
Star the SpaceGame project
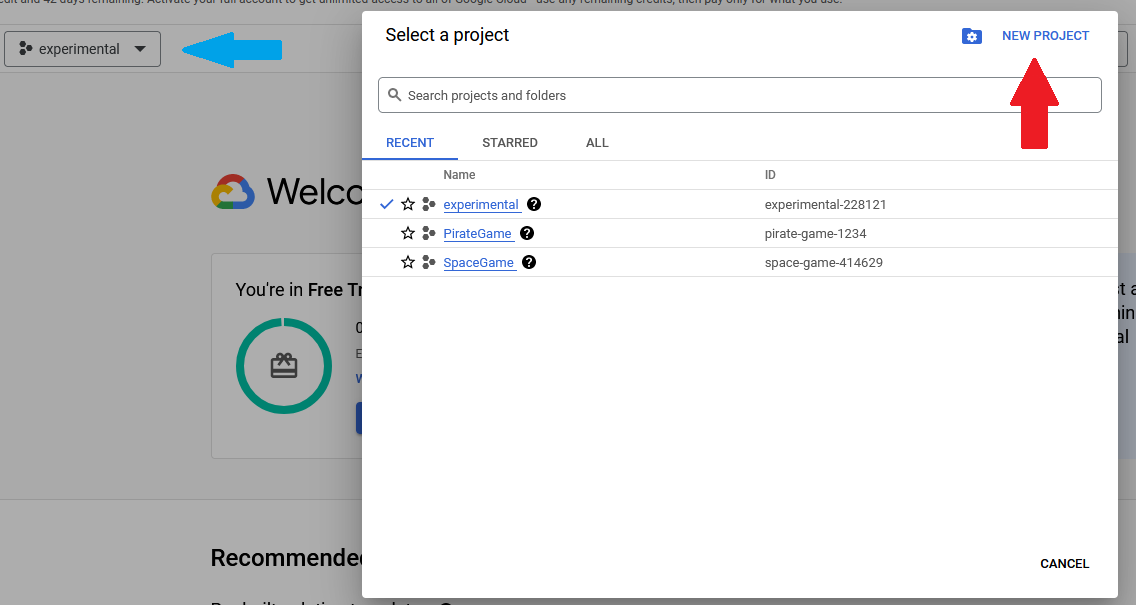coord(407,262)
